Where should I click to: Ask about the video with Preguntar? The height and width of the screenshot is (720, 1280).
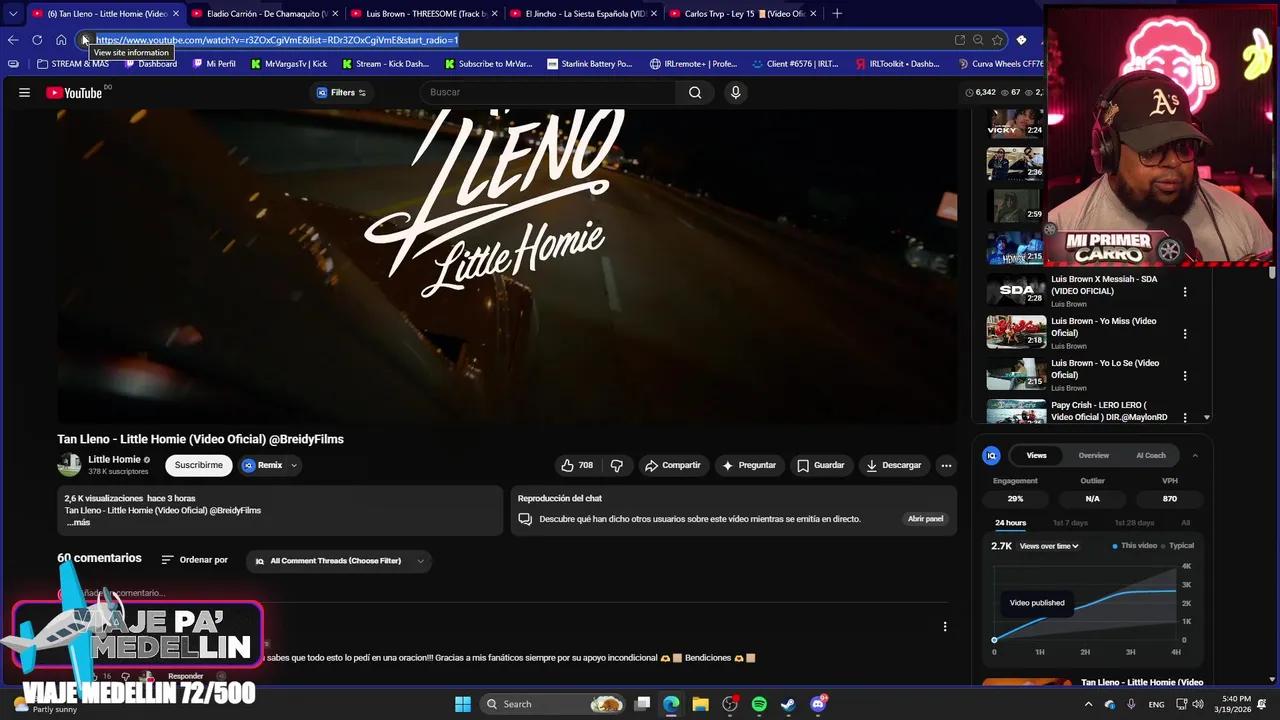pyautogui.click(x=749, y=465)
